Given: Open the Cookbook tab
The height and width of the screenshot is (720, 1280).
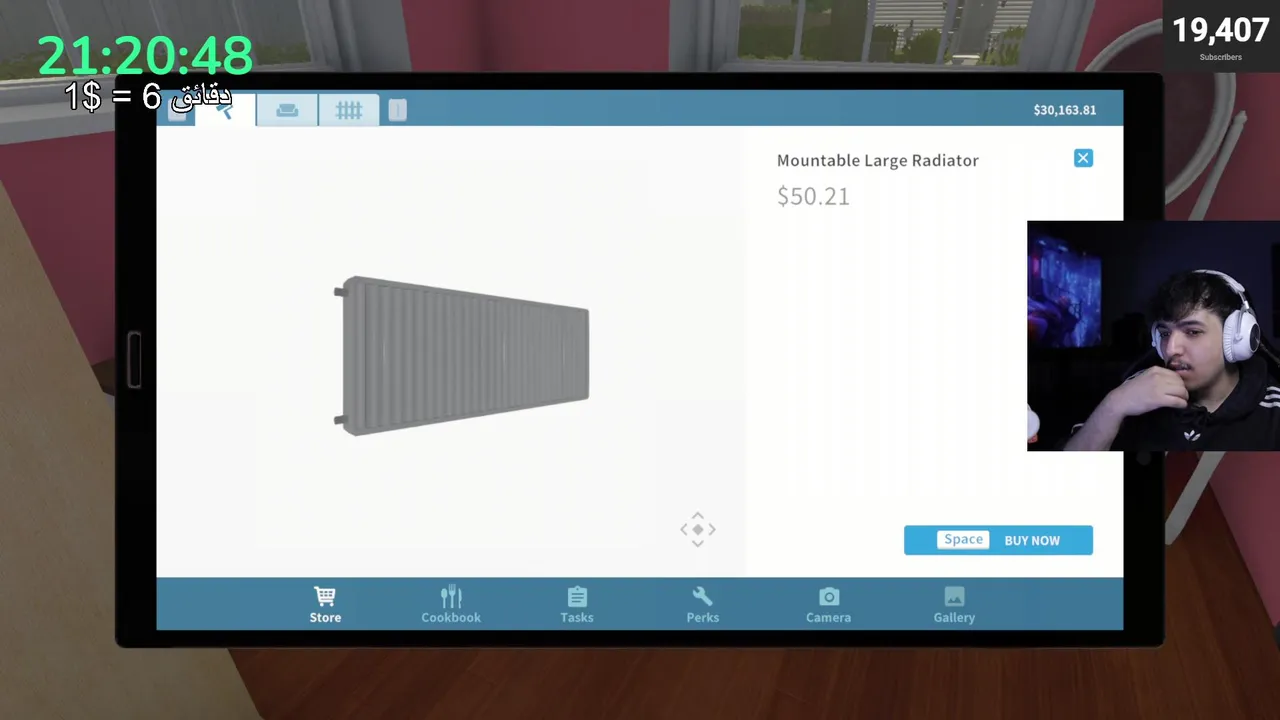Looking at the screenshot, I should (451, 605).
